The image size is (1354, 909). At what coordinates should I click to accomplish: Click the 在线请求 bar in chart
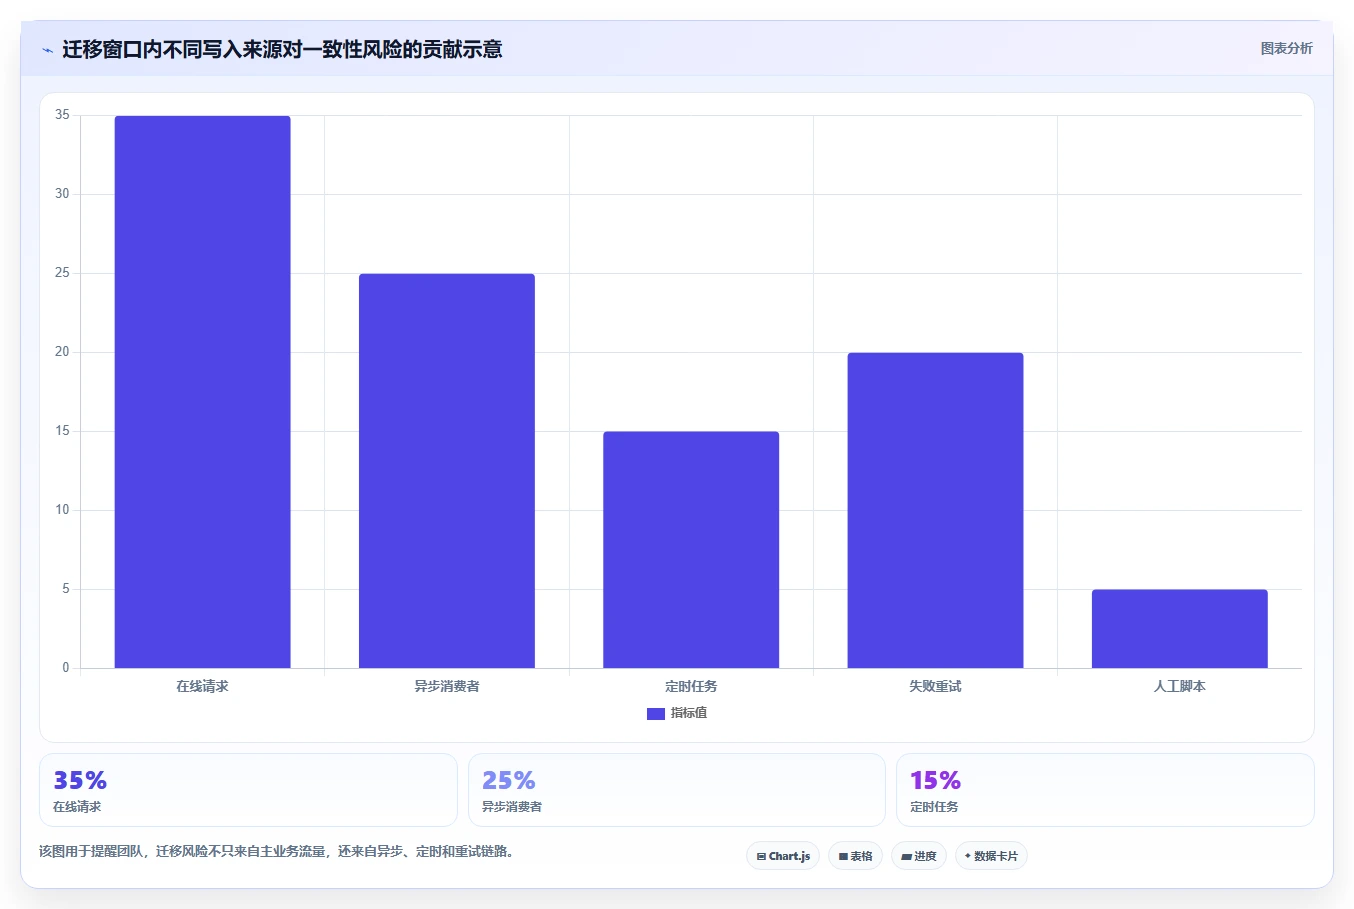pyautogui.click(x=203, y=392)
